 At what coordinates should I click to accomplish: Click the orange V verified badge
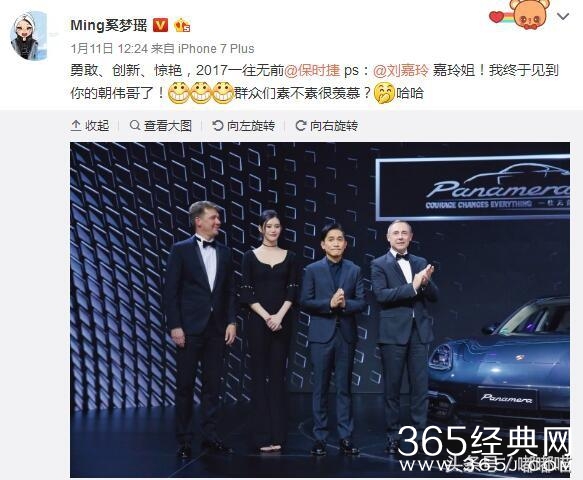(x=161, y=25)
